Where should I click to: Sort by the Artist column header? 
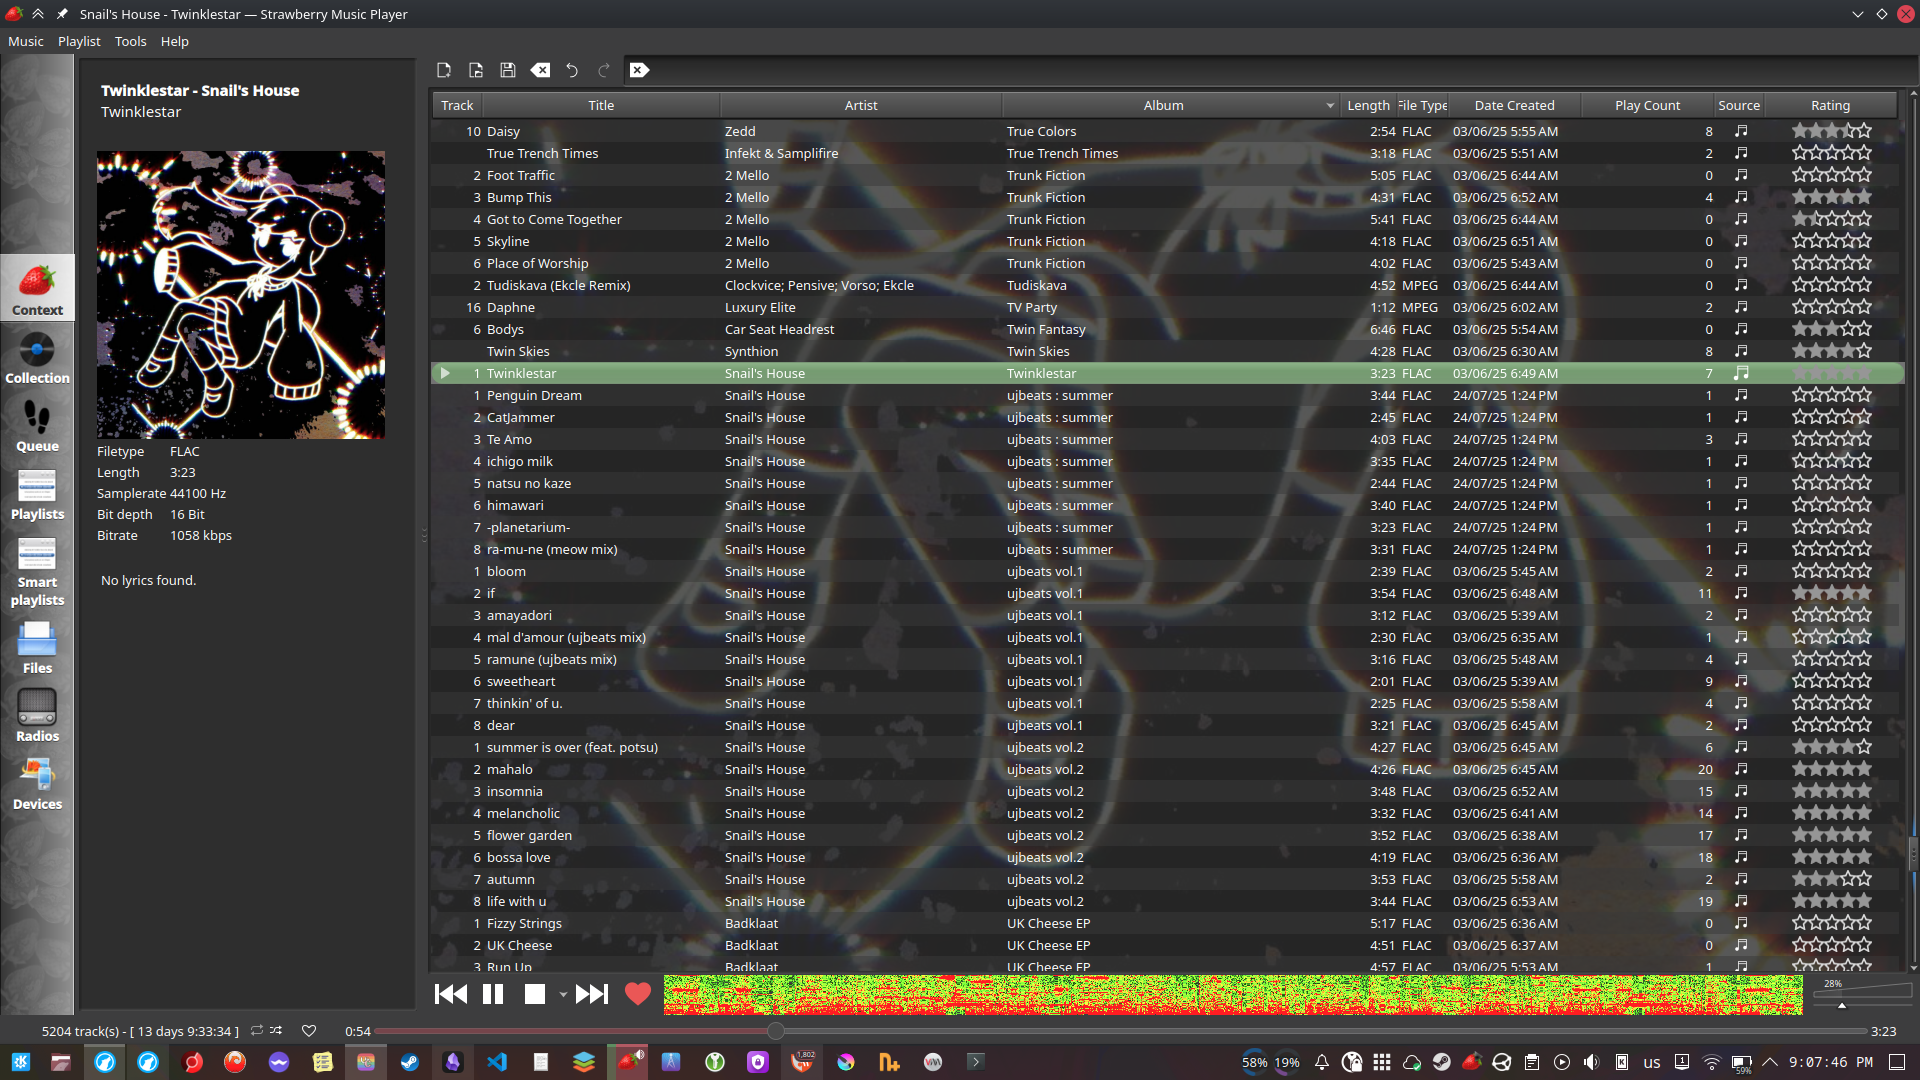point(861,105)
